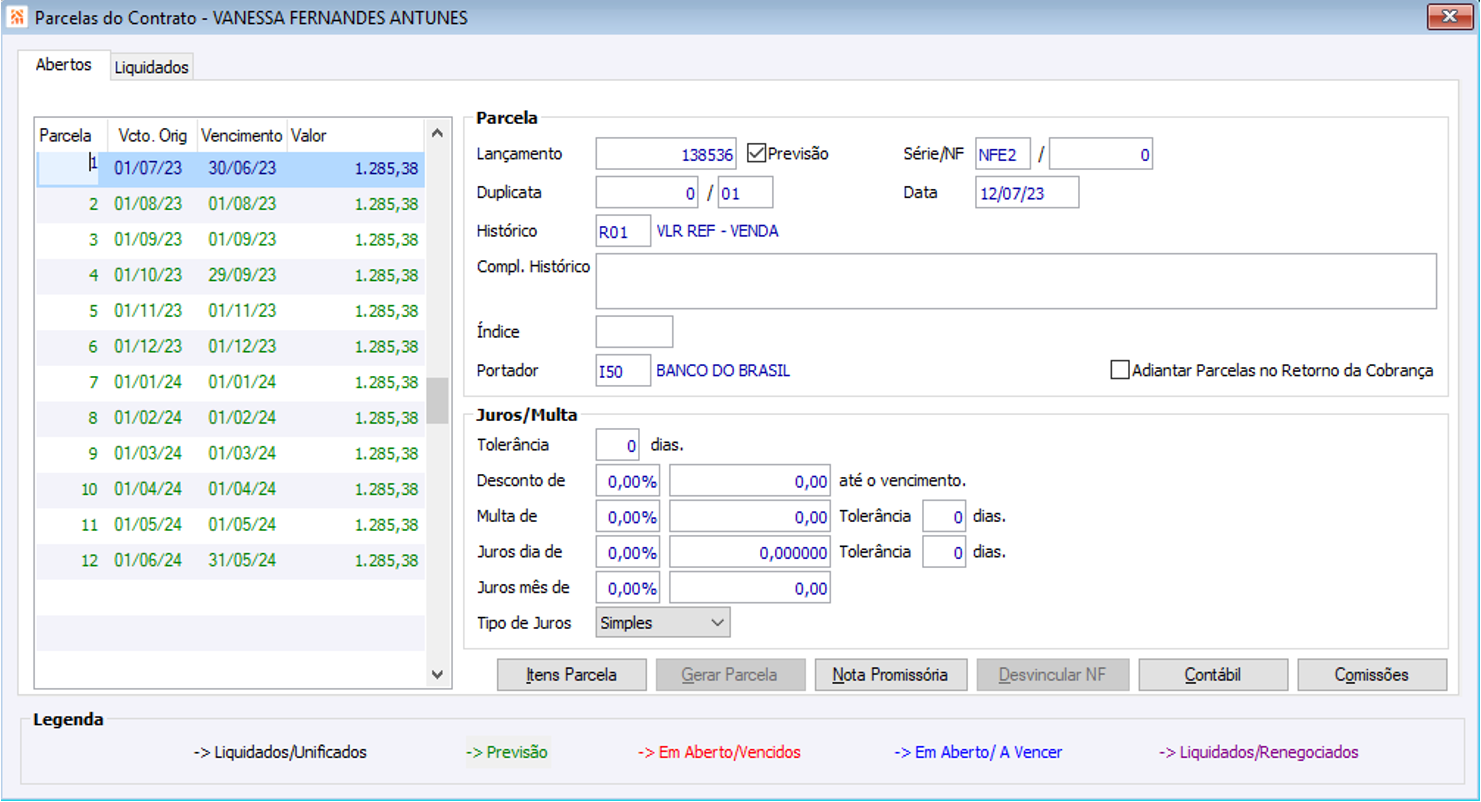Click the Compl. Histórico text area

click(x=1016, y=281)
